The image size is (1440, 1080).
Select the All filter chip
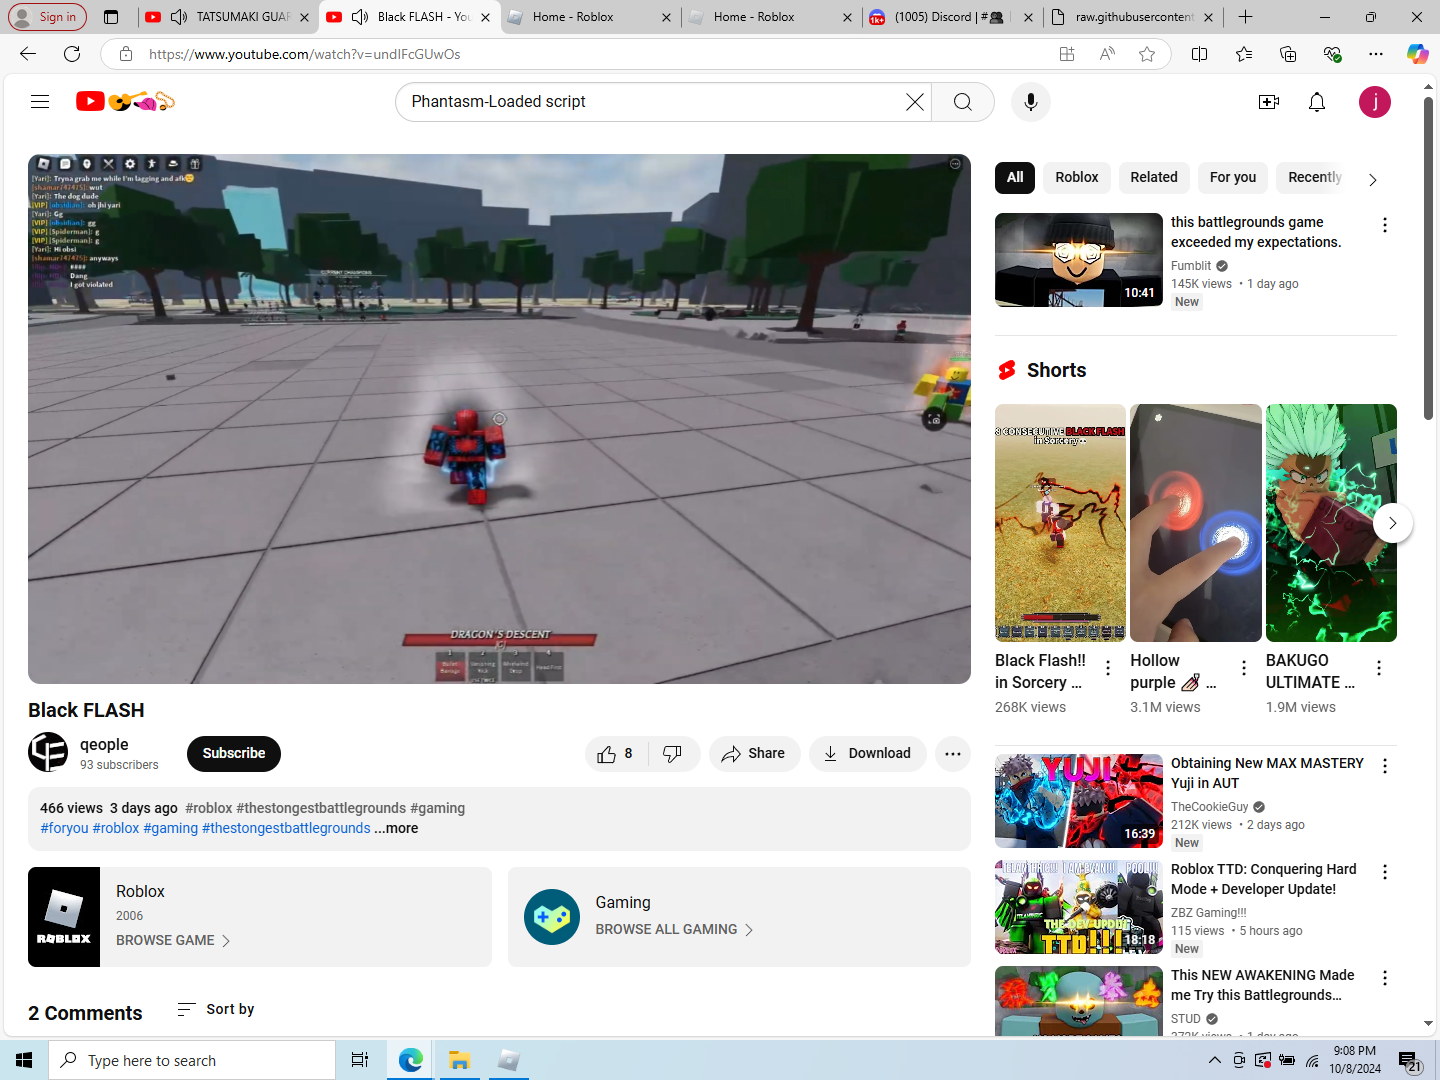[x=1015, y=177]
